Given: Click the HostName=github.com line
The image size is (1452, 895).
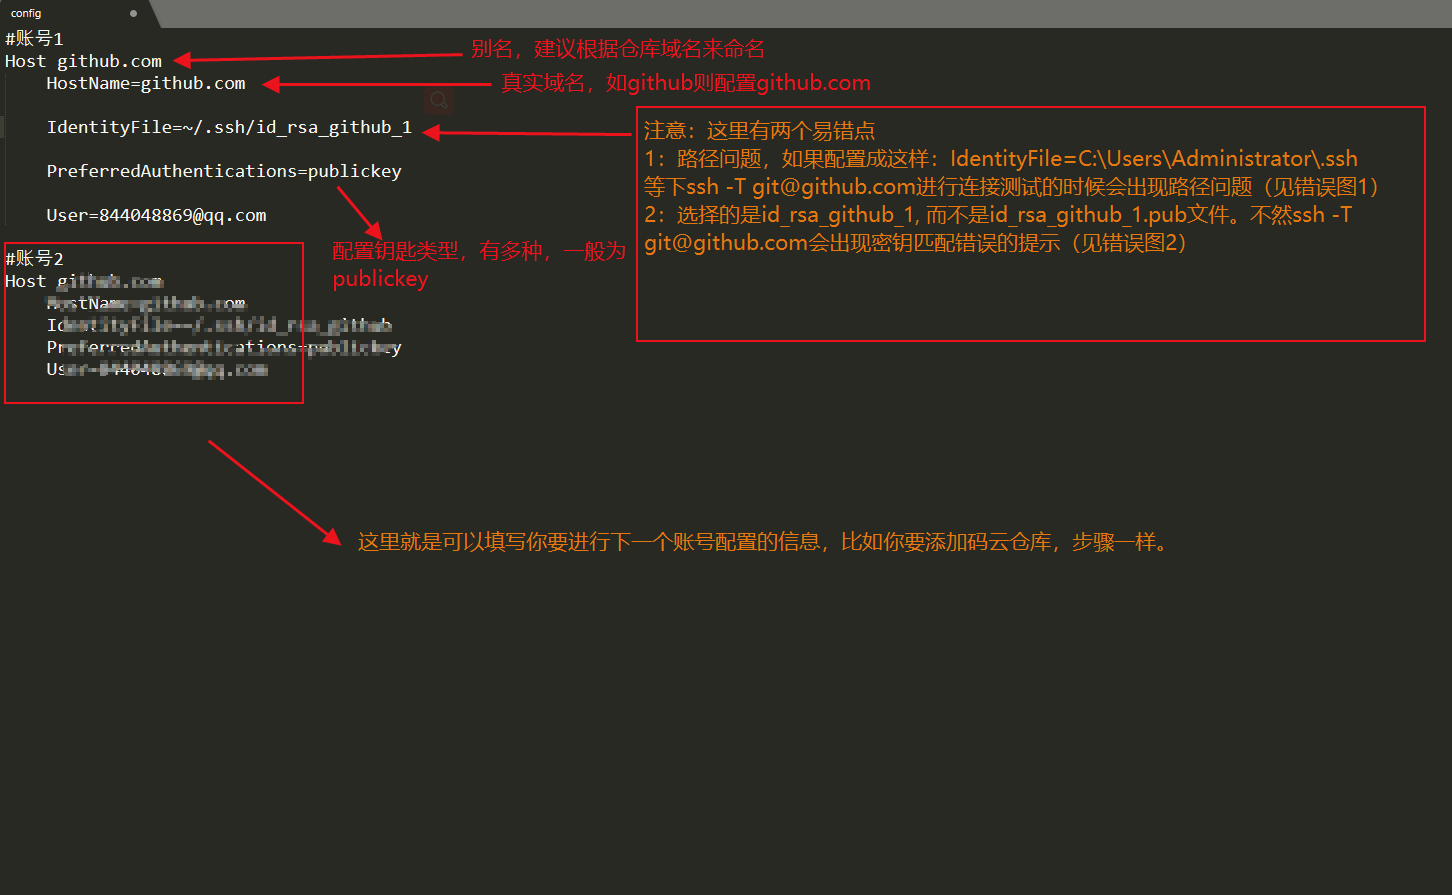Looking at the screenshot, I should 146,83.
